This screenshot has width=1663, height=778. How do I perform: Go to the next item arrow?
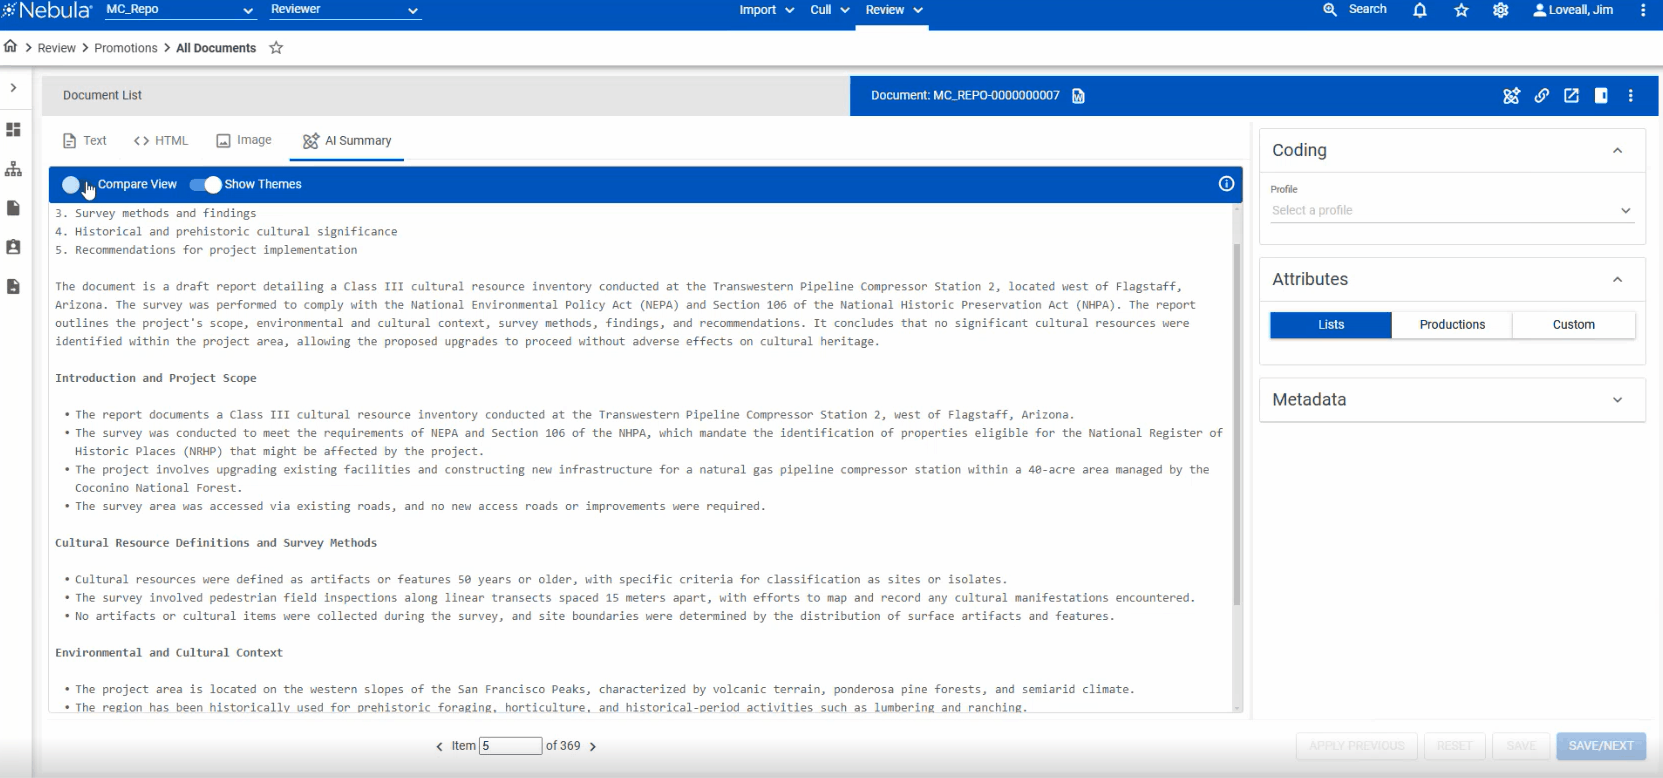point(593,747)
